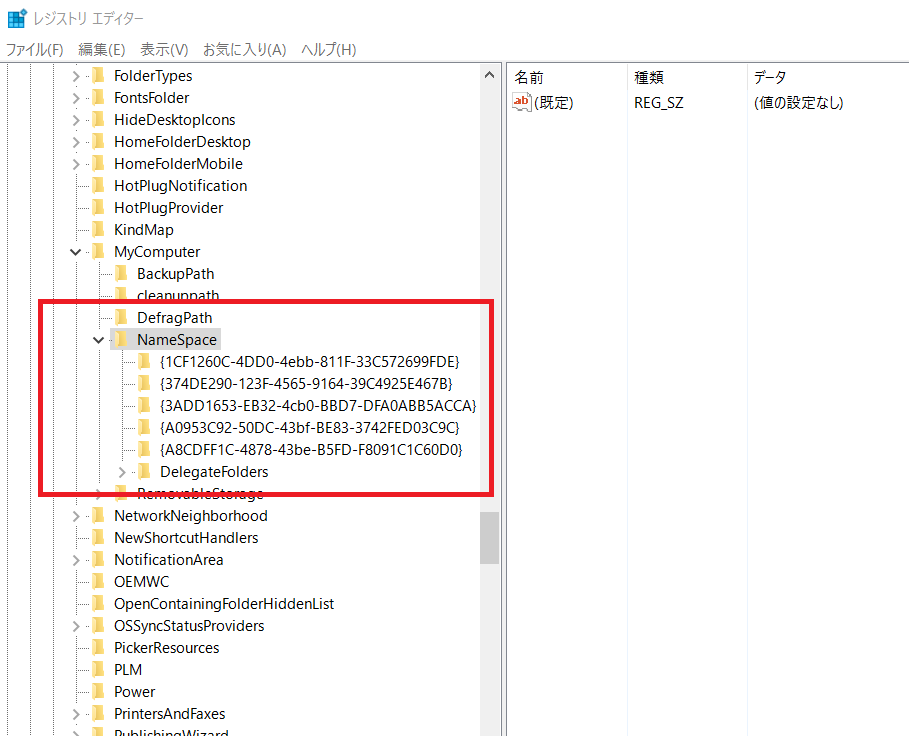Click the BackupPath folder icon

pyautogui.click(x=121, y=274)
